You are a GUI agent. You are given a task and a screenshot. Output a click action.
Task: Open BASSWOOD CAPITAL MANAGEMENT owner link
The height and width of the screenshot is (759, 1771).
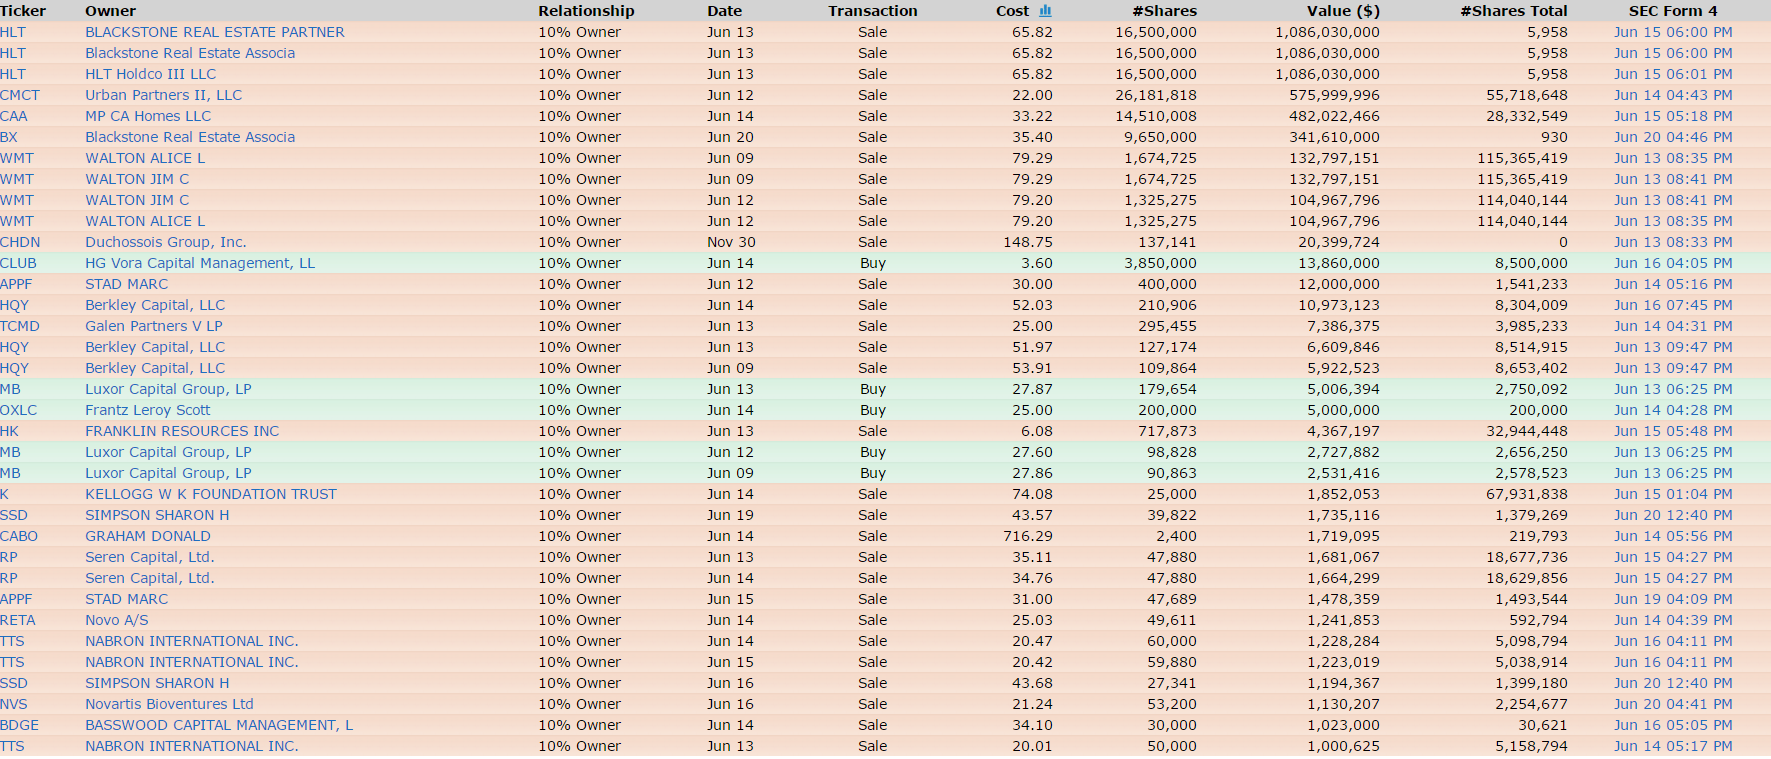pyautogui.click(x=218, y=725)
